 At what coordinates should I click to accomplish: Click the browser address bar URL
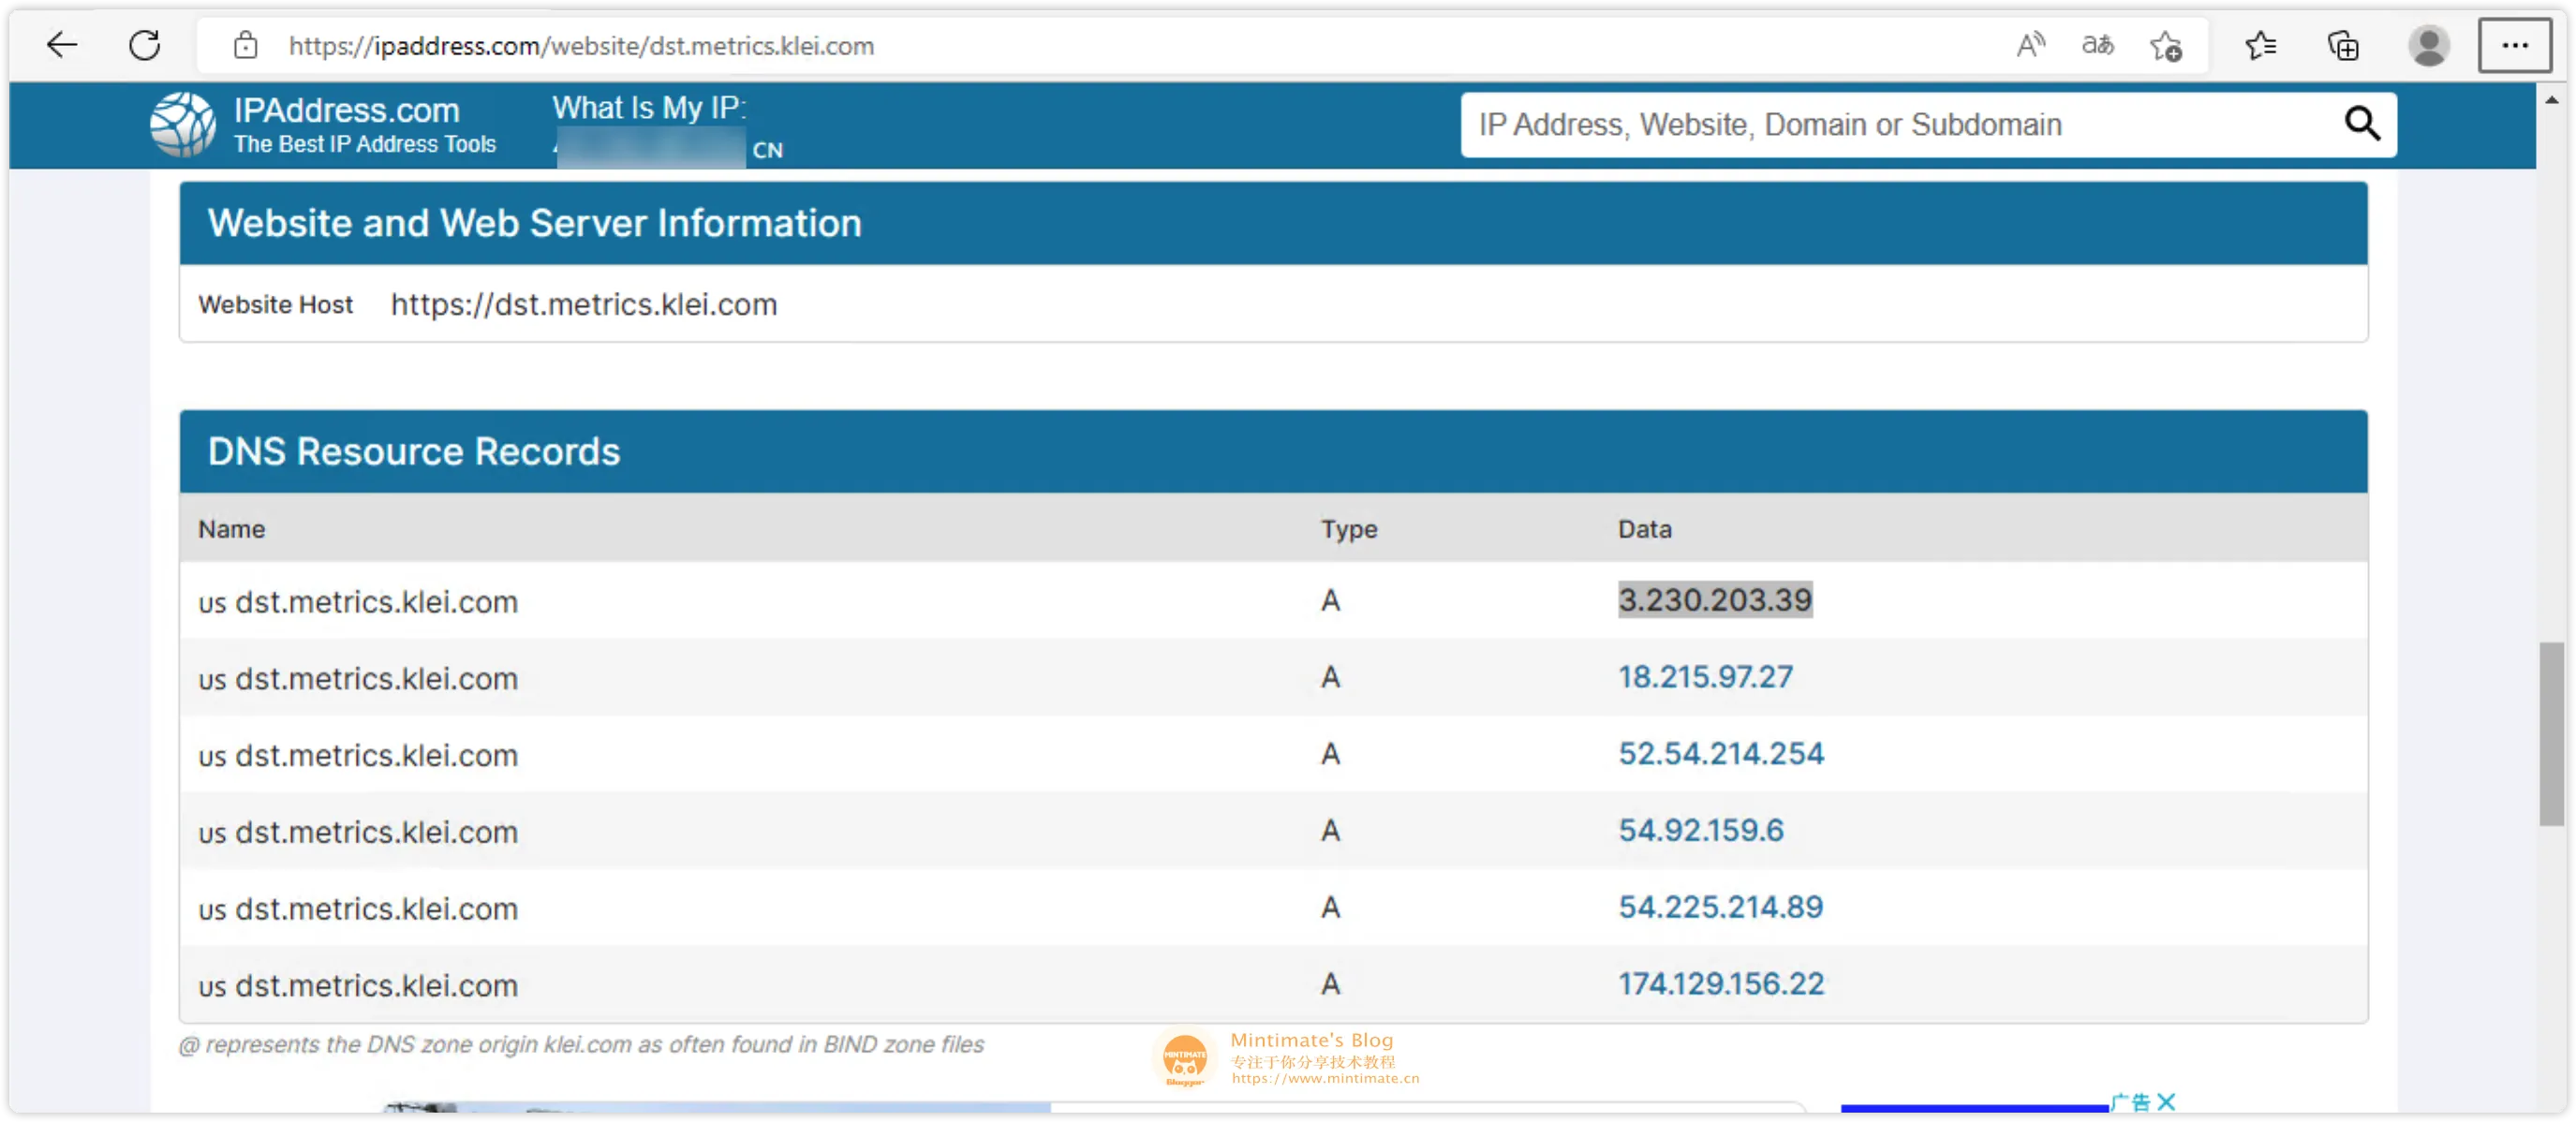[581, 46]
